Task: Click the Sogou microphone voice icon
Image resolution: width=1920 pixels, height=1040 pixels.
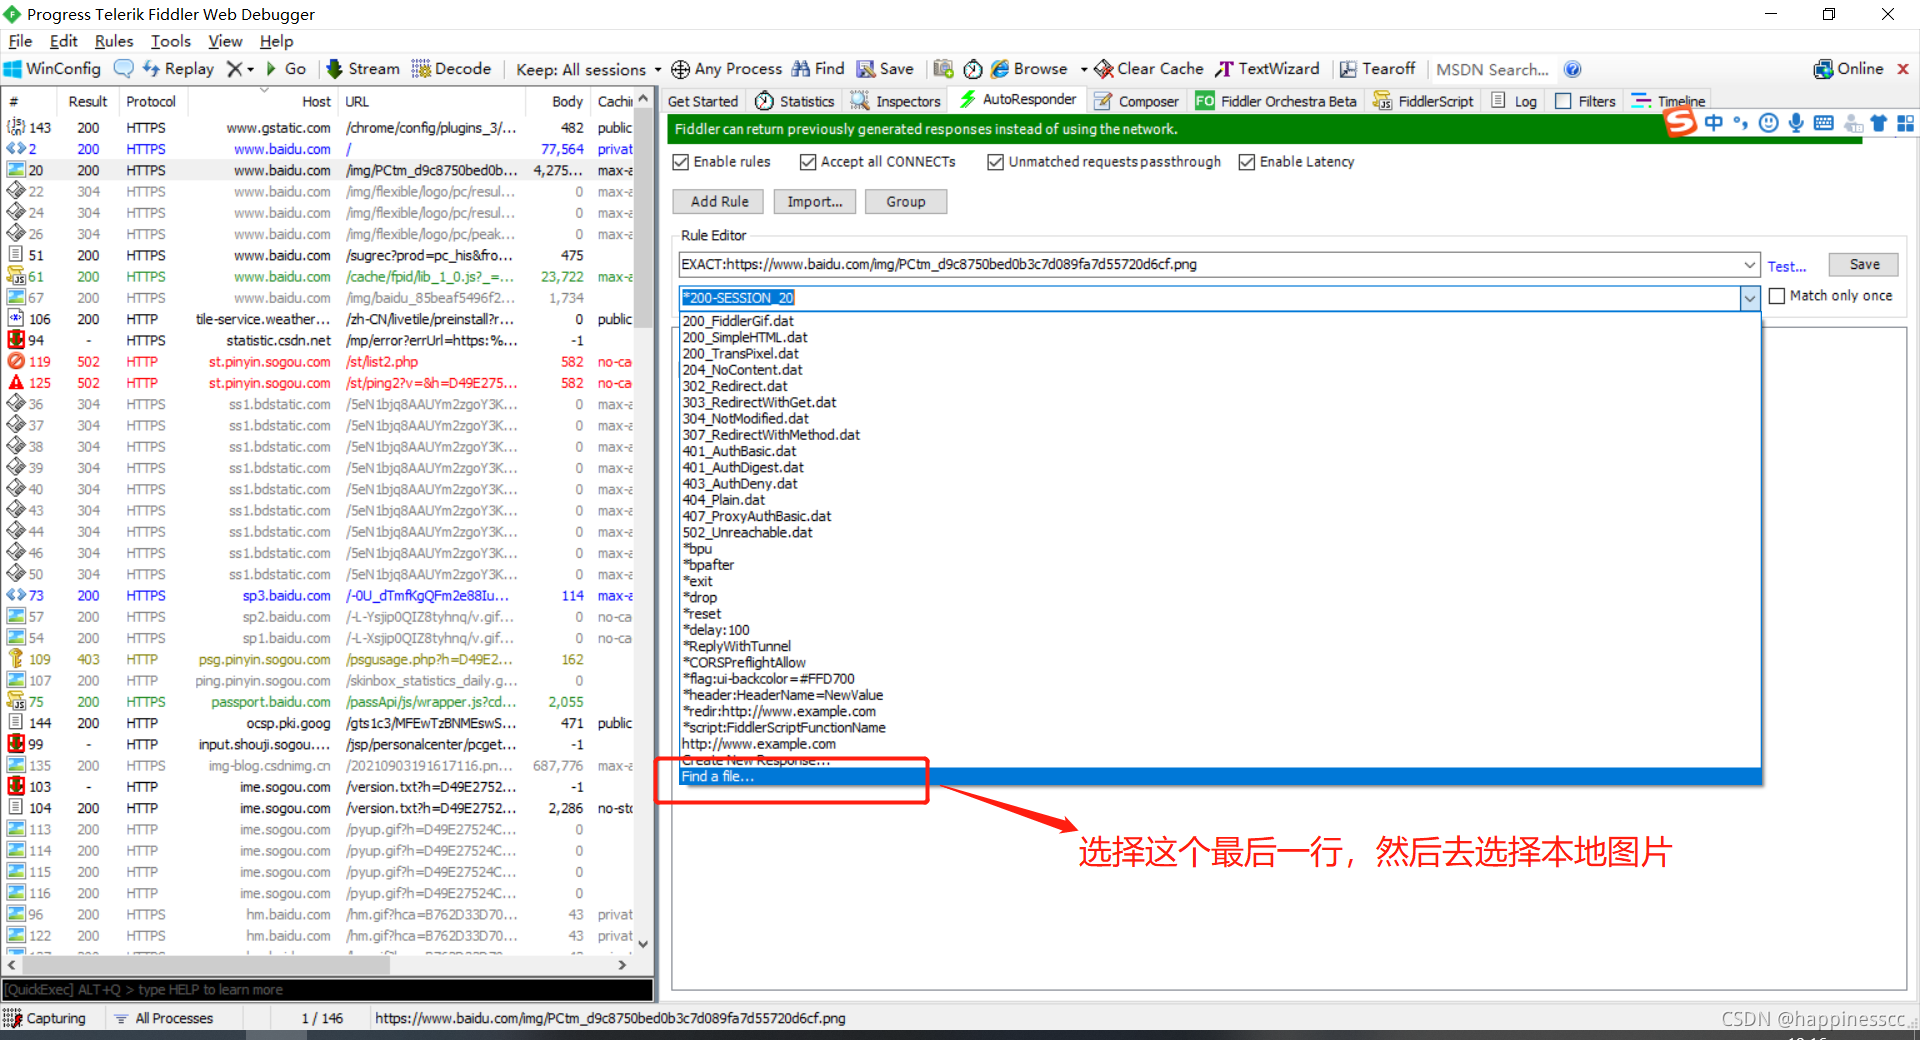Action: 1796,123
